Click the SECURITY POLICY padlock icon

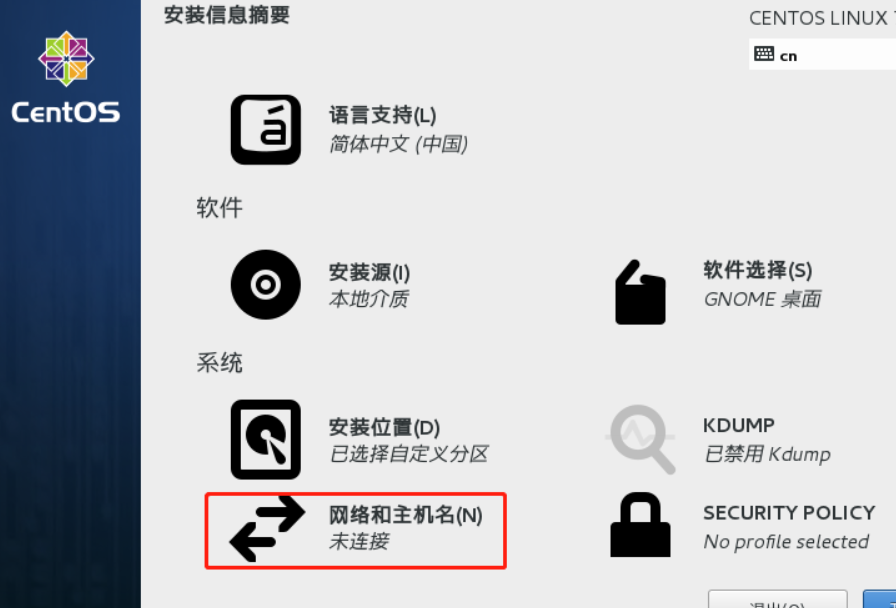pos(640,525)
